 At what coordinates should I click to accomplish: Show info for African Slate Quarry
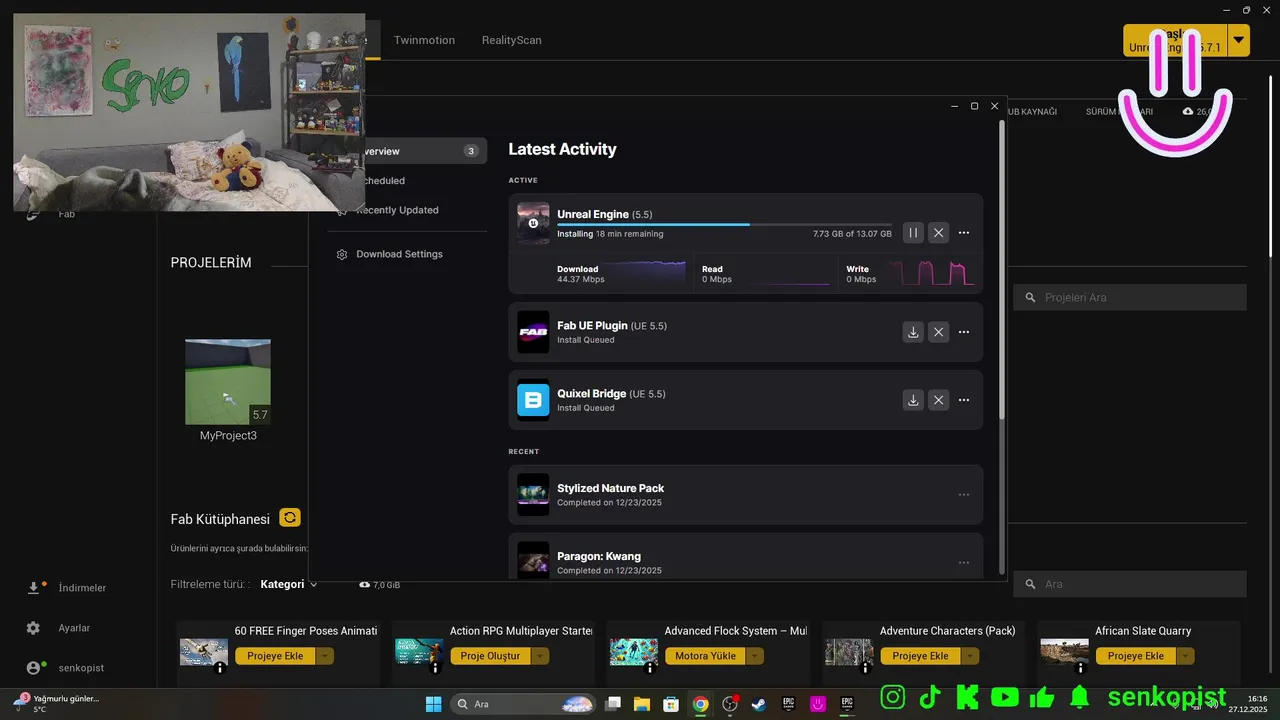(1080, 669)
